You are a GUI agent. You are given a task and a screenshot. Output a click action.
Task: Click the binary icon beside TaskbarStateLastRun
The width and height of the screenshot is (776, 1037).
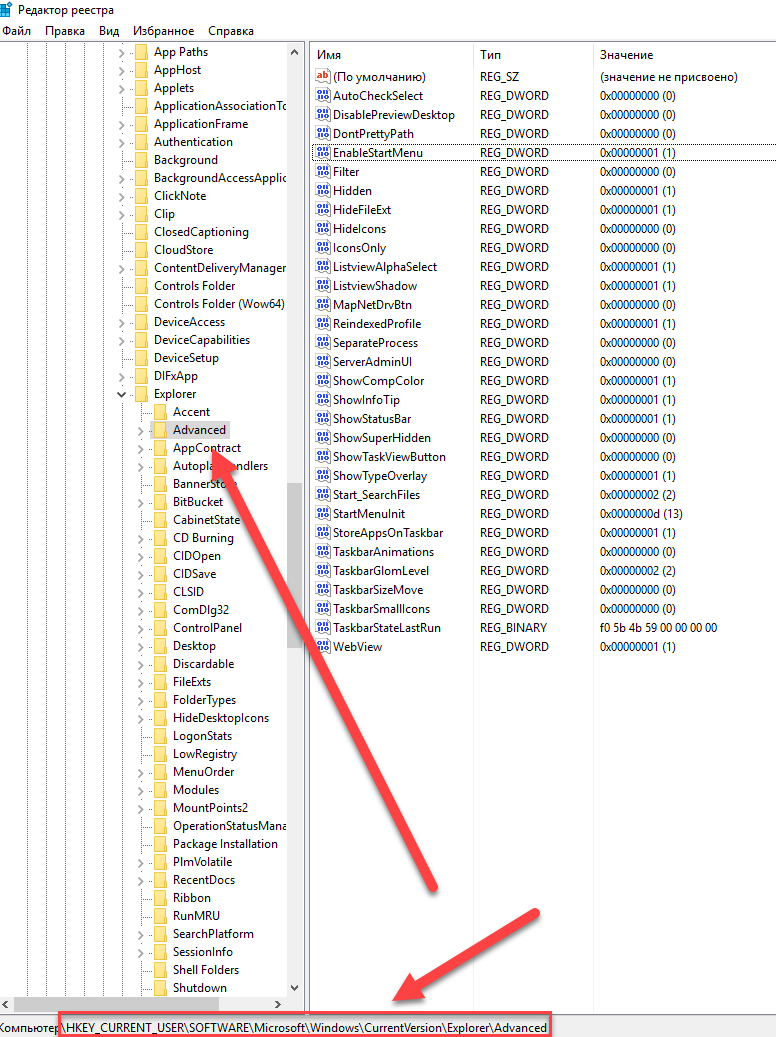point(322,628)
